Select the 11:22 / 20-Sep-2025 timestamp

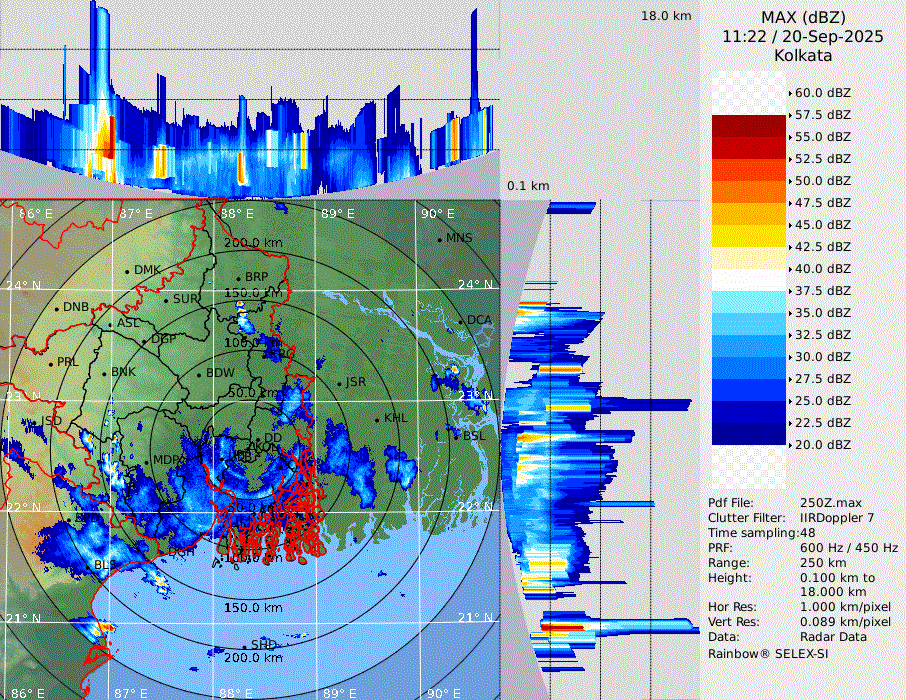[x=803, y=36]
